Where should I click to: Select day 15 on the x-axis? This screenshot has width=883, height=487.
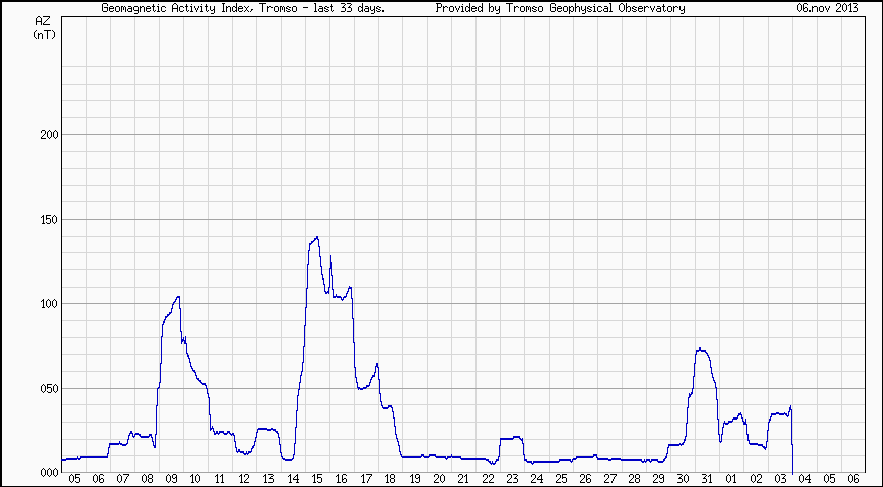tap(317, 480)
